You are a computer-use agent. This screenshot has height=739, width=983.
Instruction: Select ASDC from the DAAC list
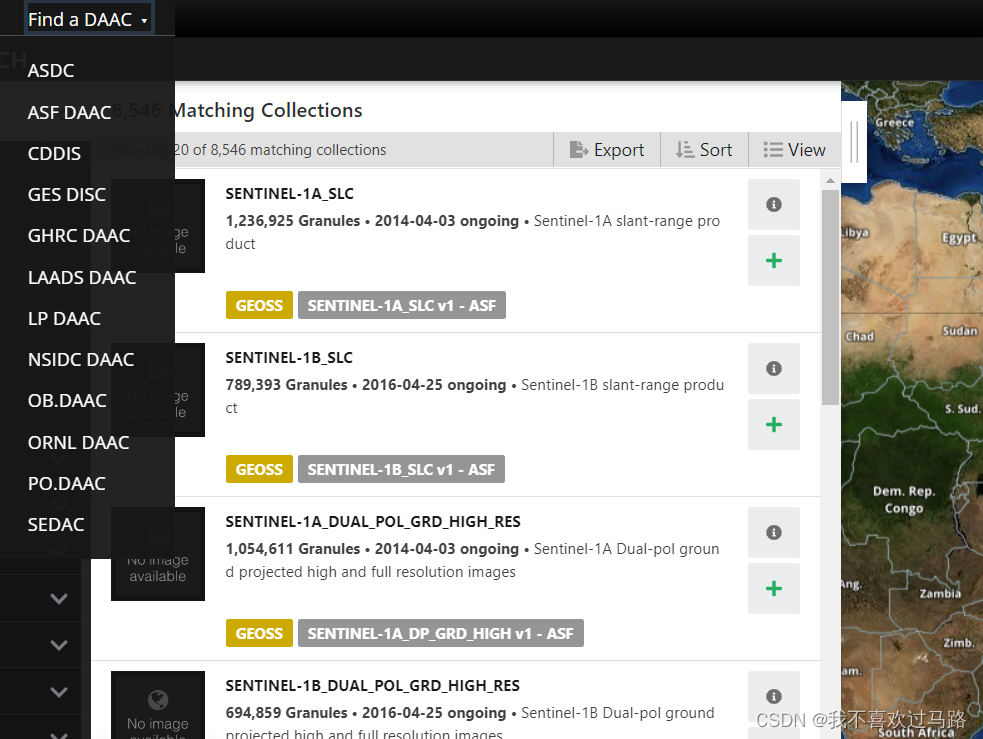(x=51, y=71)
